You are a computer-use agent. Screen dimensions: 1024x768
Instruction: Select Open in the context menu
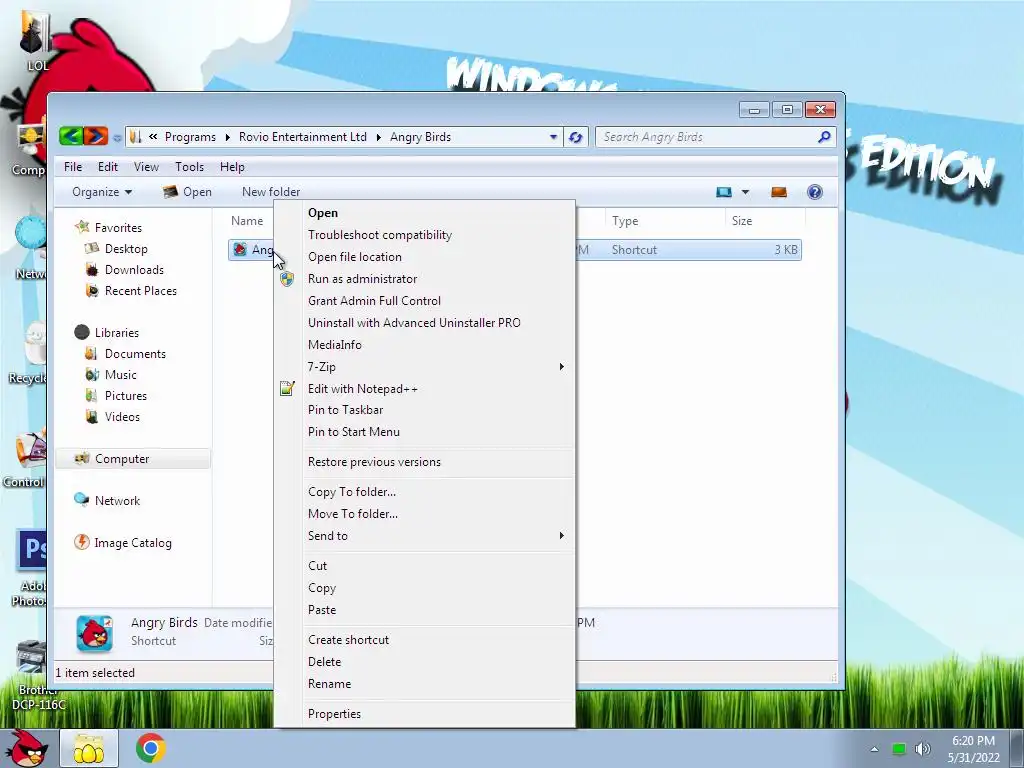(x=424, y=213)
